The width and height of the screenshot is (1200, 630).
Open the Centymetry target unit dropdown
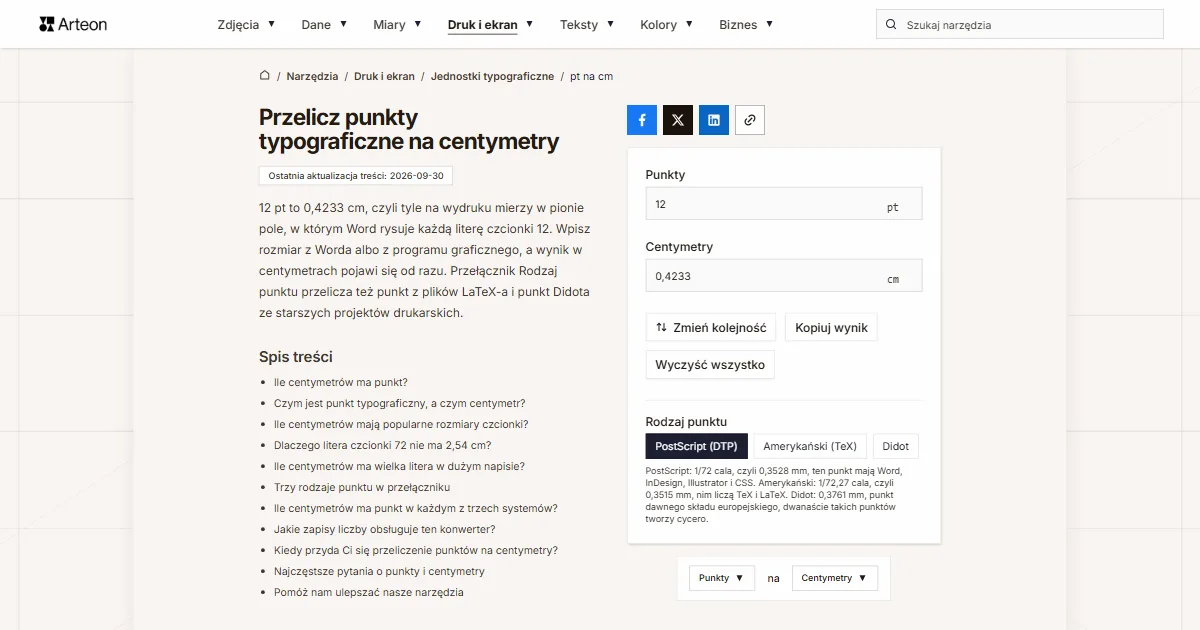(835, 578)
